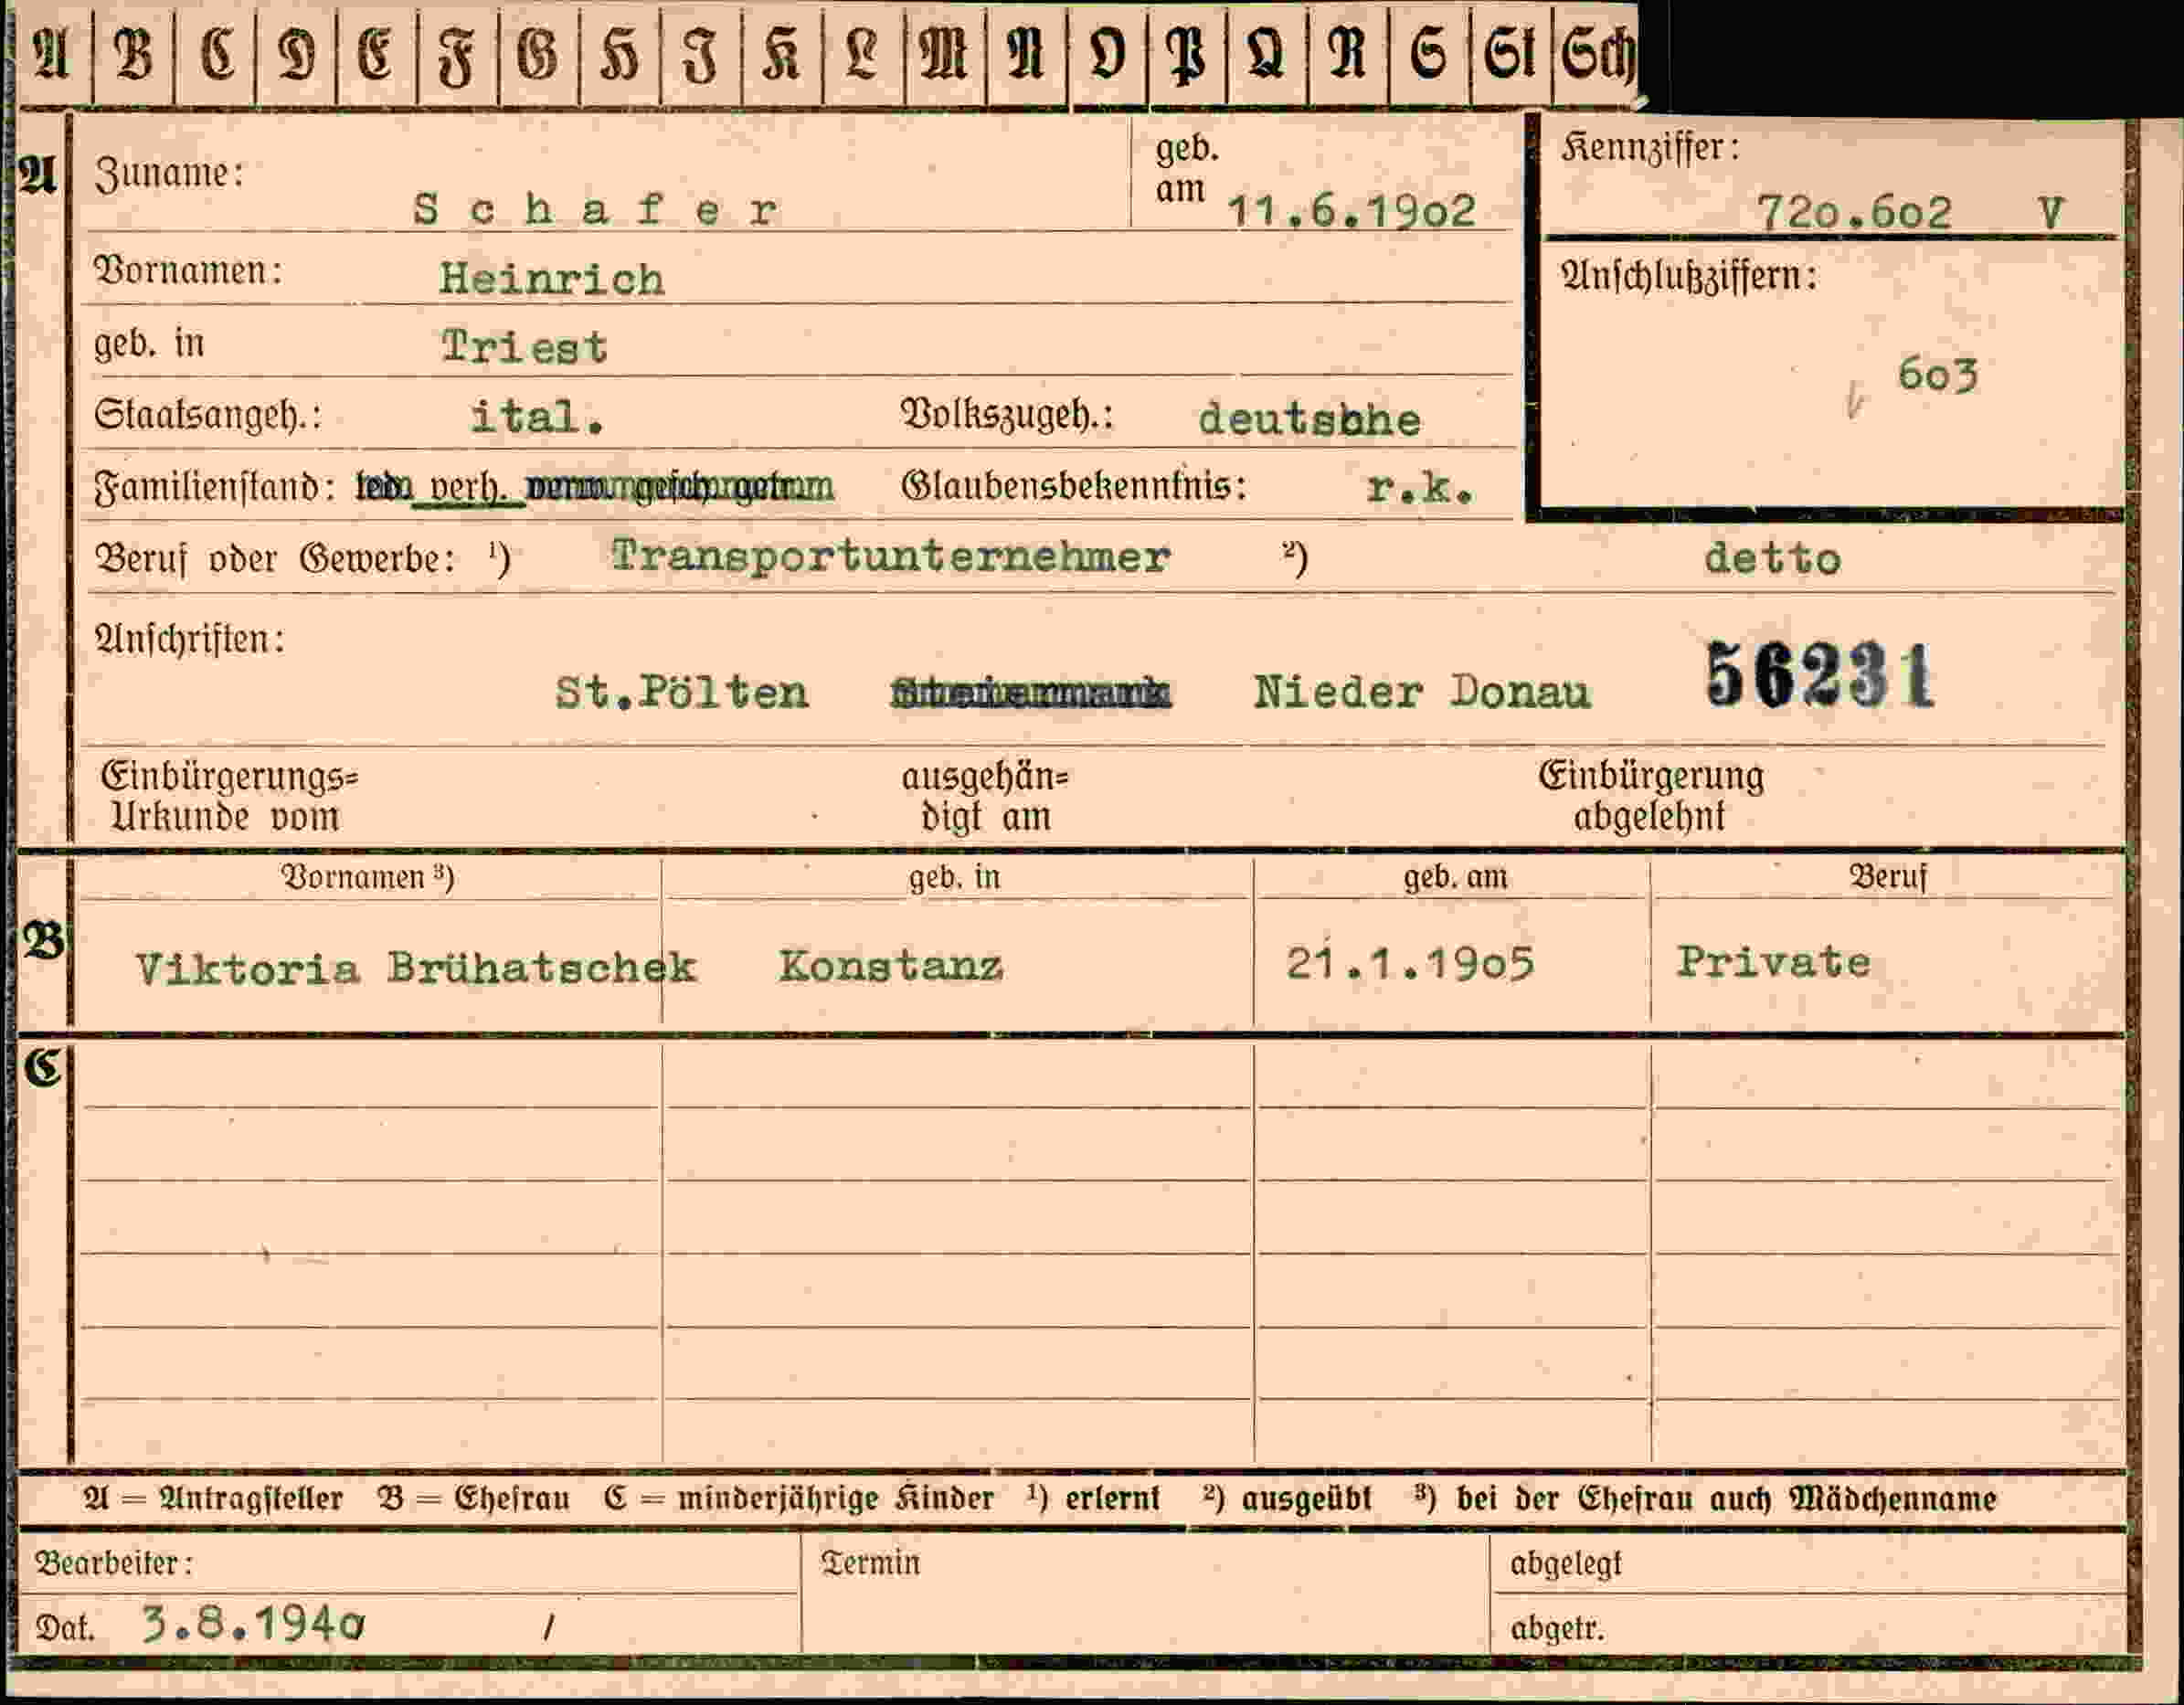Click the legend entry 'C = minderjährige Kinder'
The width and height of the screenshot is (2184, 1705).
click(799, 1499)
